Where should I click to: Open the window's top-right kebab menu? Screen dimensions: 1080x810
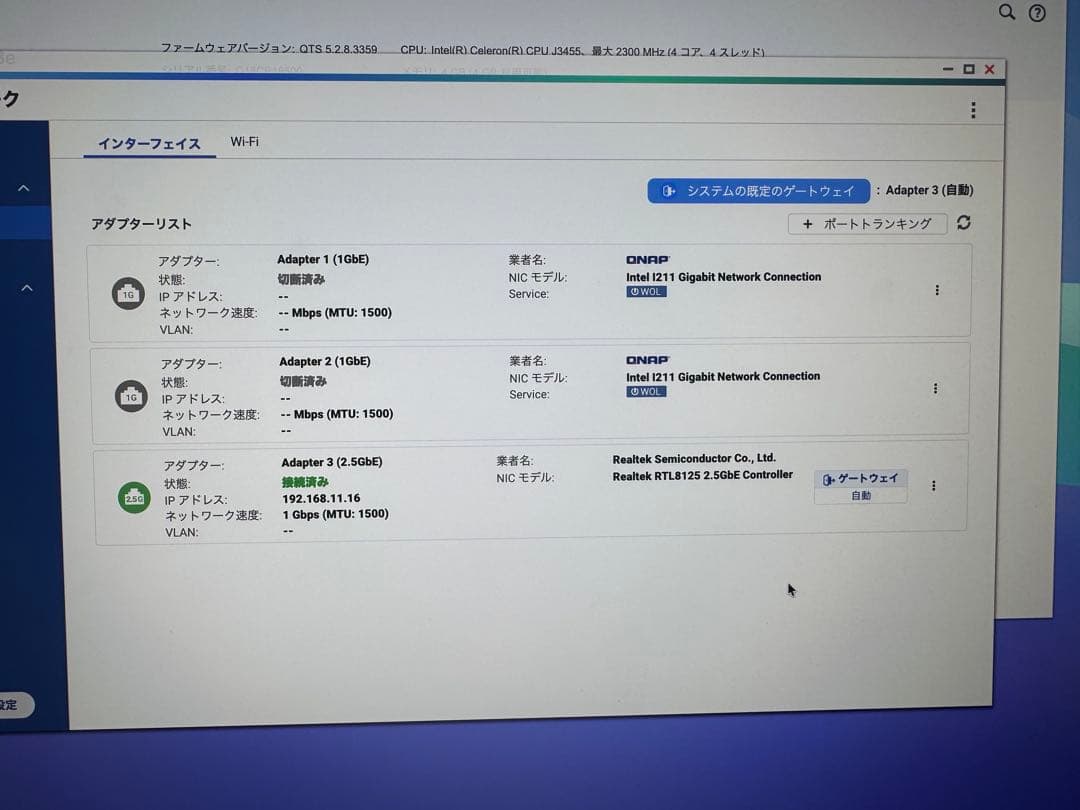tap(973, 110)
